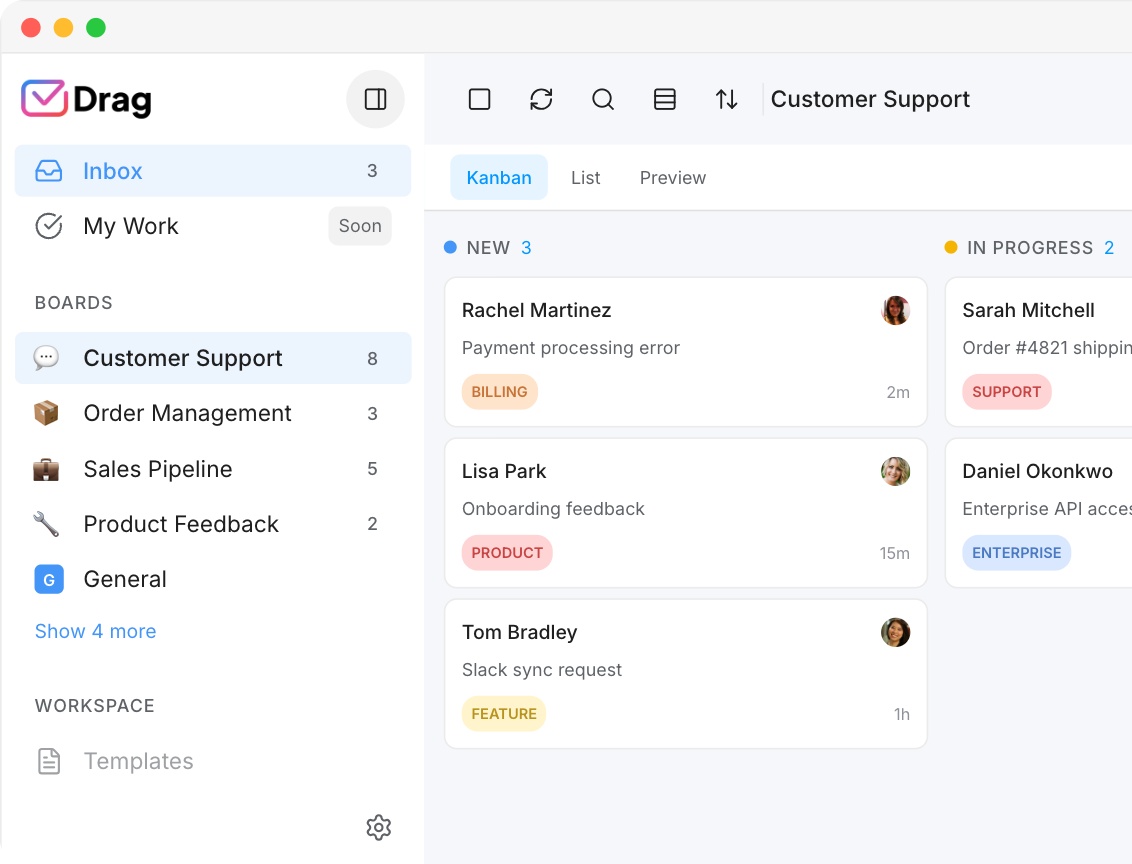Screen dimensions: 1132x864
Task: Click the 15m timestamp on Lisa's card
Action: tap(894, 553)
